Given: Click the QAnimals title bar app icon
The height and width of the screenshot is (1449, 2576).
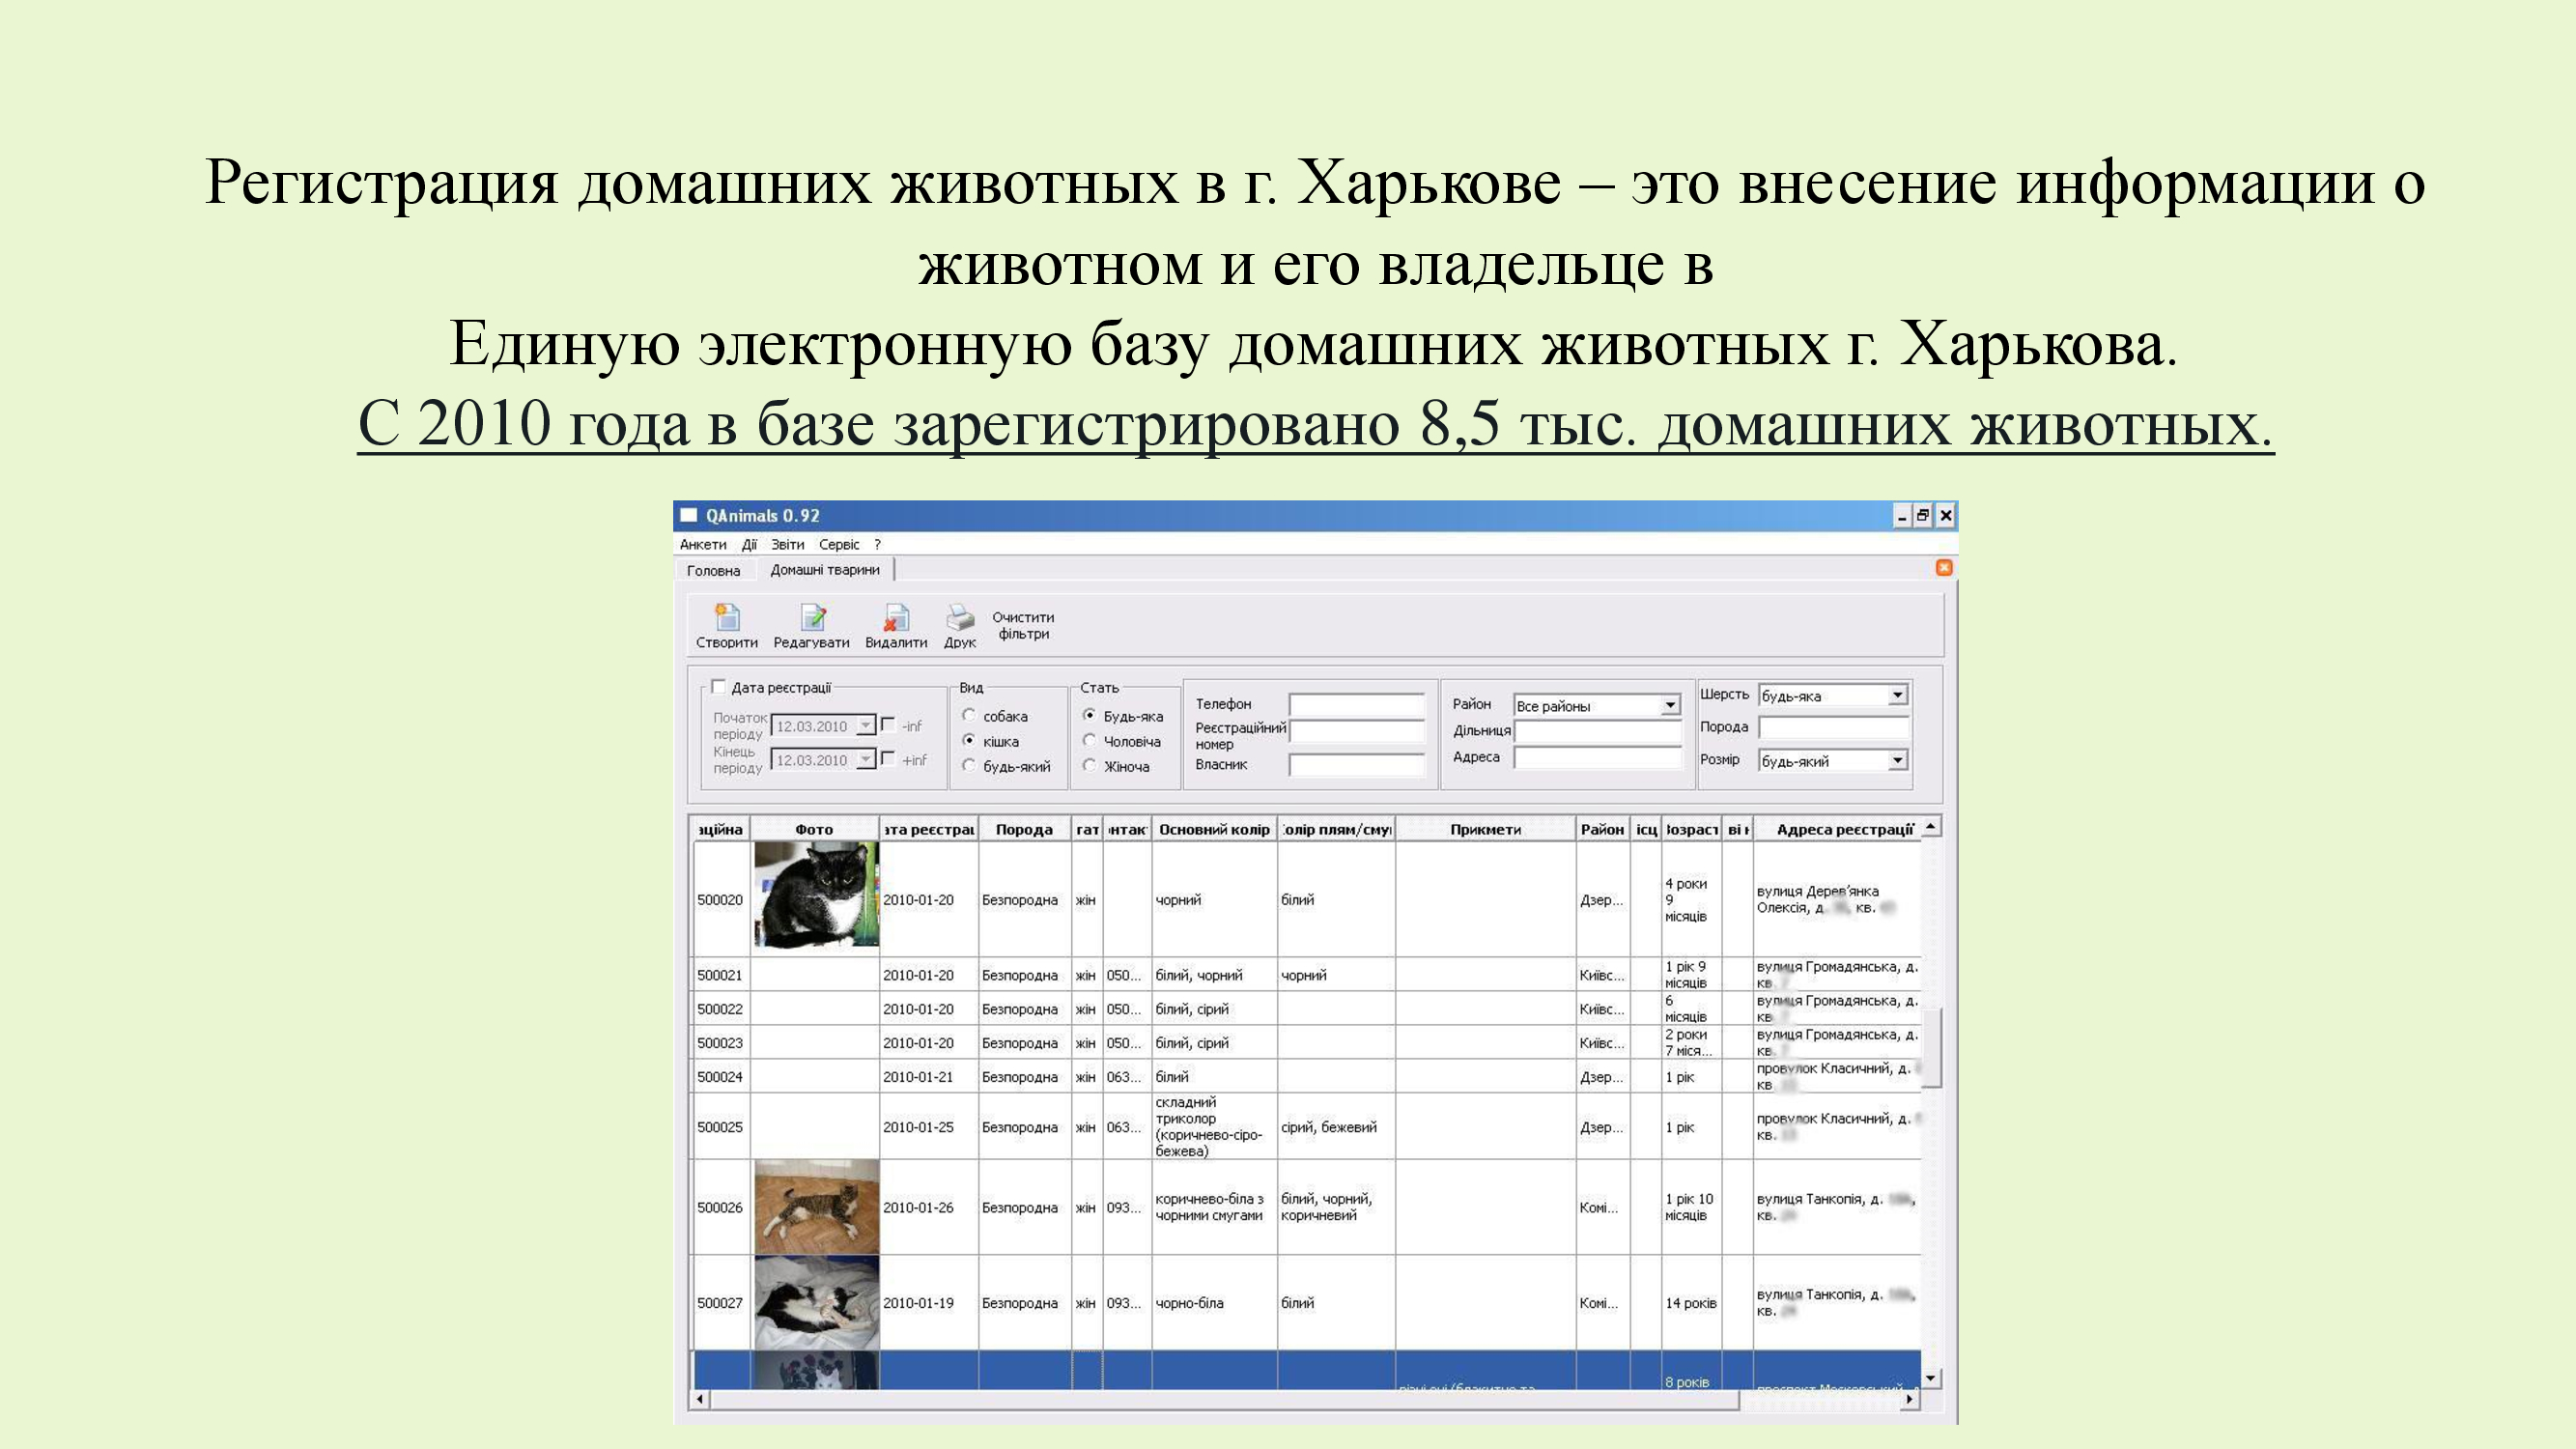Looking at the screenshot, I should [689, 516].
